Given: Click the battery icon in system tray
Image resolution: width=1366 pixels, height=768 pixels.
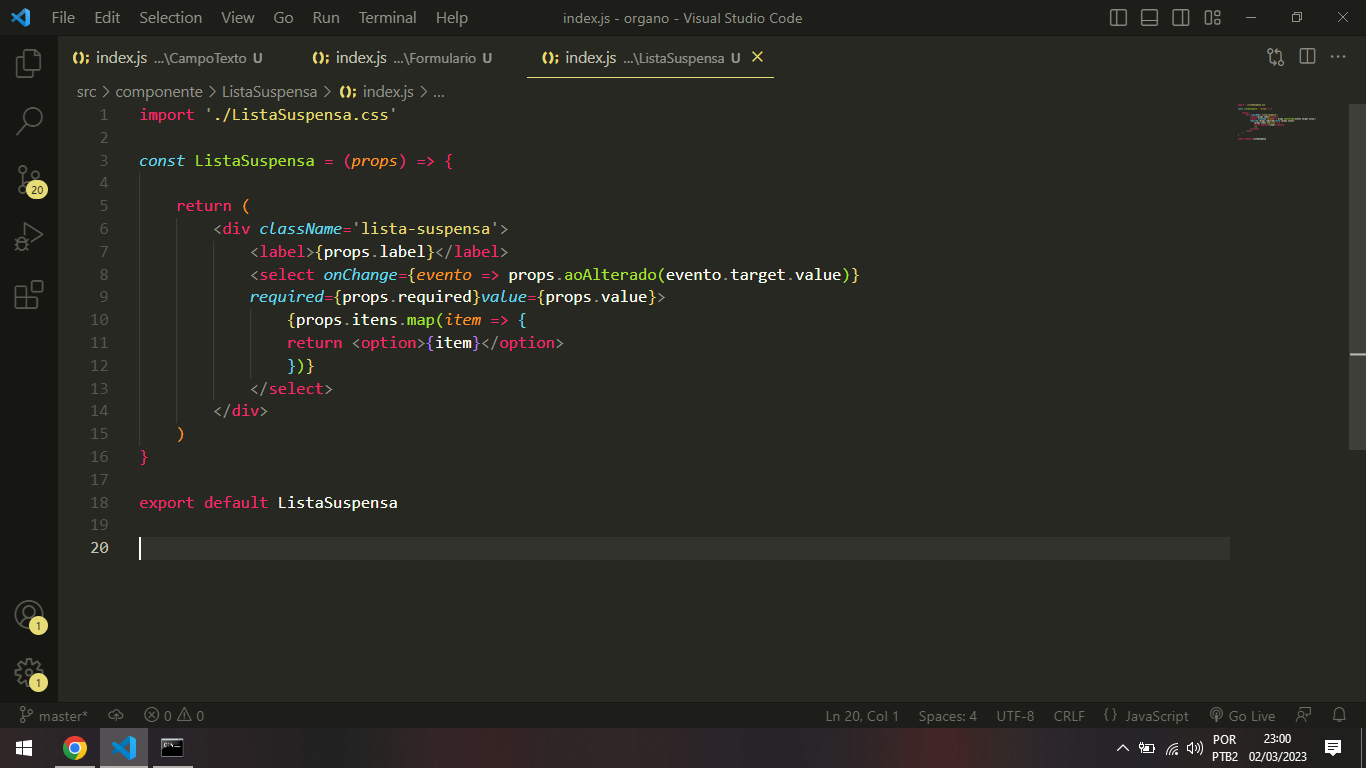Looking at the screenshot, I should pos(1147,748).
